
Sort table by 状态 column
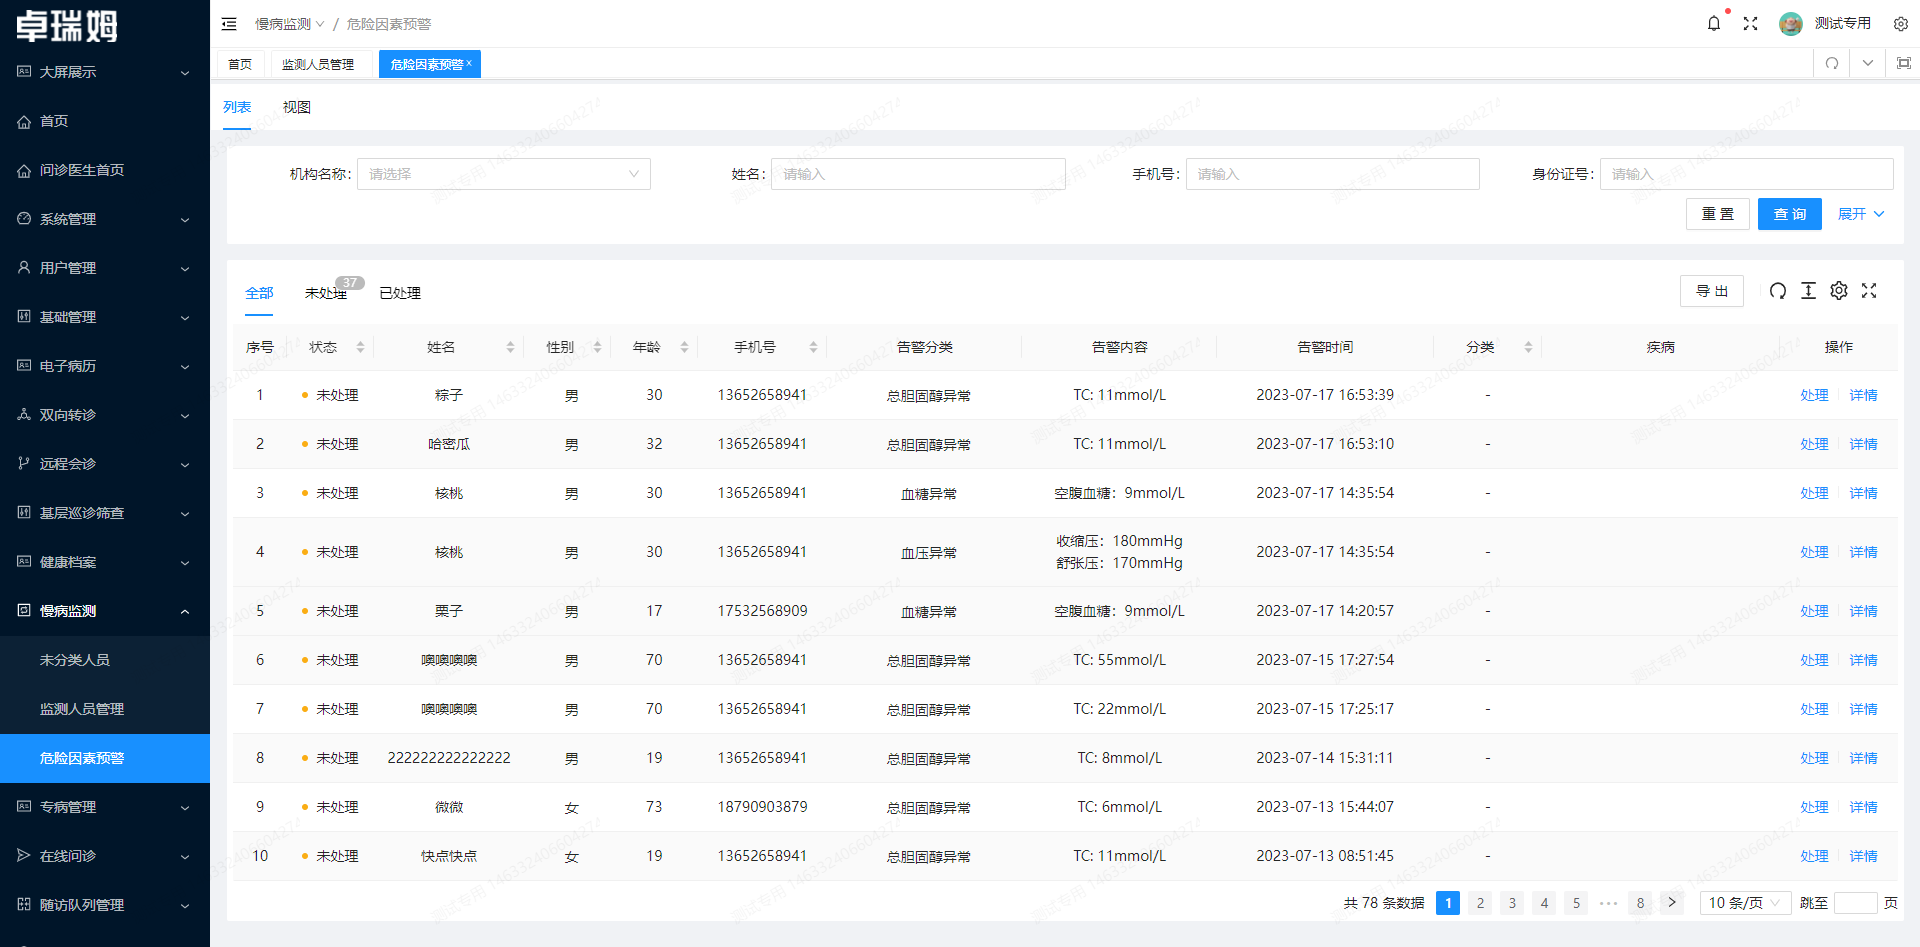(x=360, y=347)
